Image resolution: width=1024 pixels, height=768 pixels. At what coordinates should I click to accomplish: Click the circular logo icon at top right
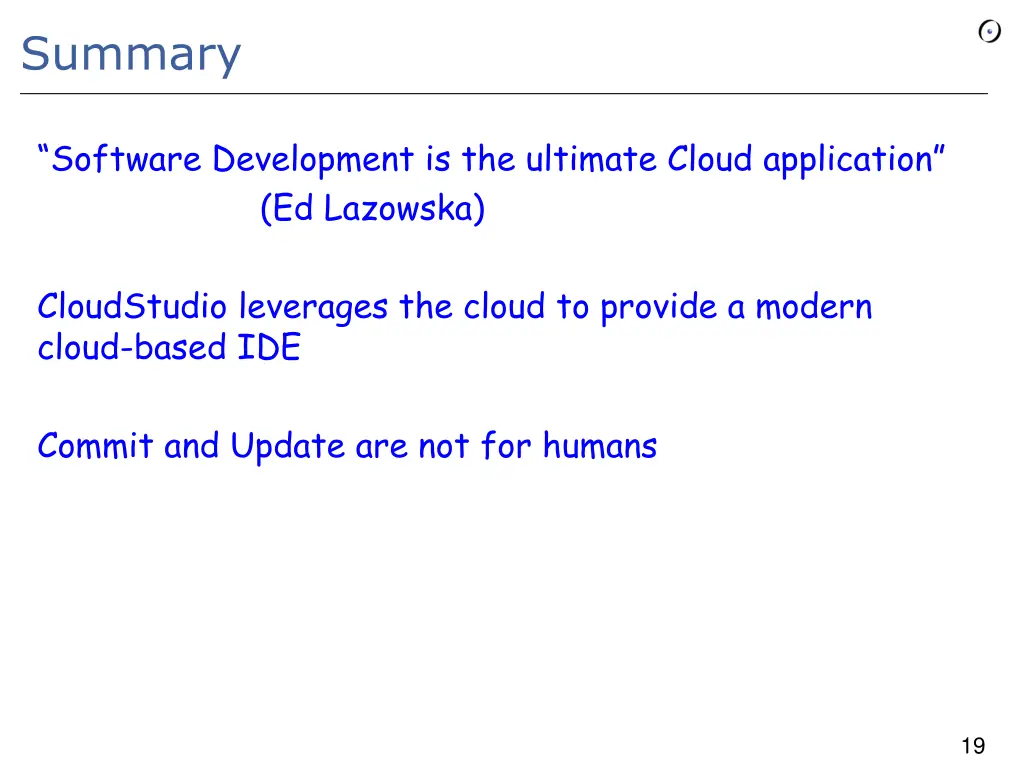(989, 31)
